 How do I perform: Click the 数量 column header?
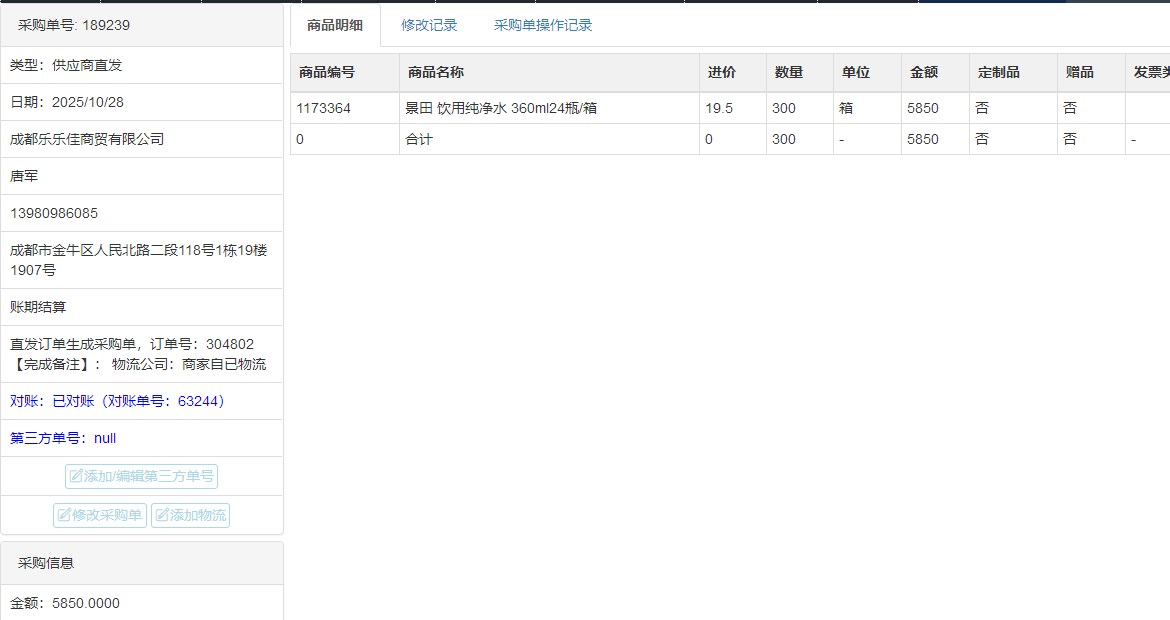[x=788, y=73]
